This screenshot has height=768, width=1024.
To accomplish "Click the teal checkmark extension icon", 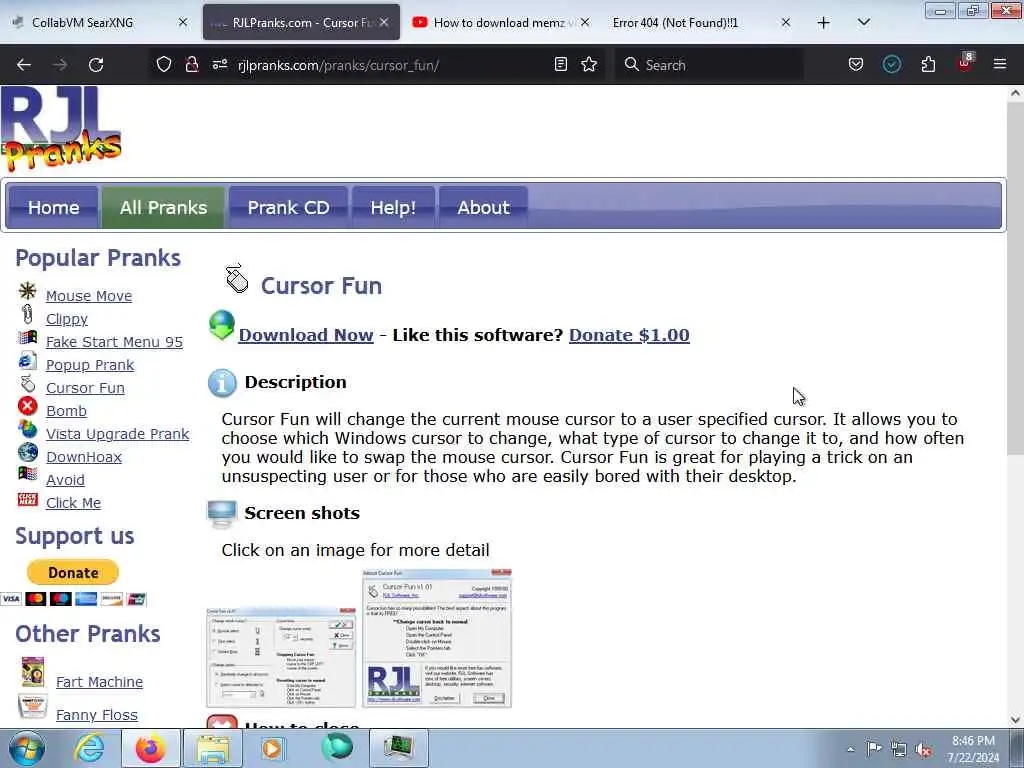I will click(x=891, y=64).
